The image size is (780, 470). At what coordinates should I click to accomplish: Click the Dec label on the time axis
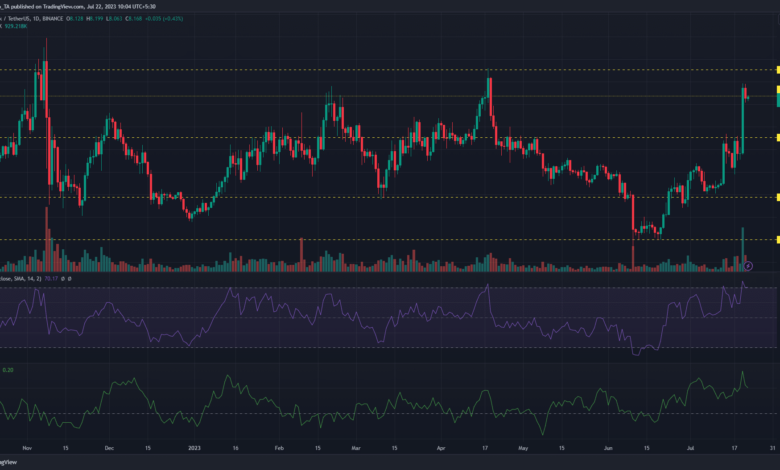(x=109, y=450)
